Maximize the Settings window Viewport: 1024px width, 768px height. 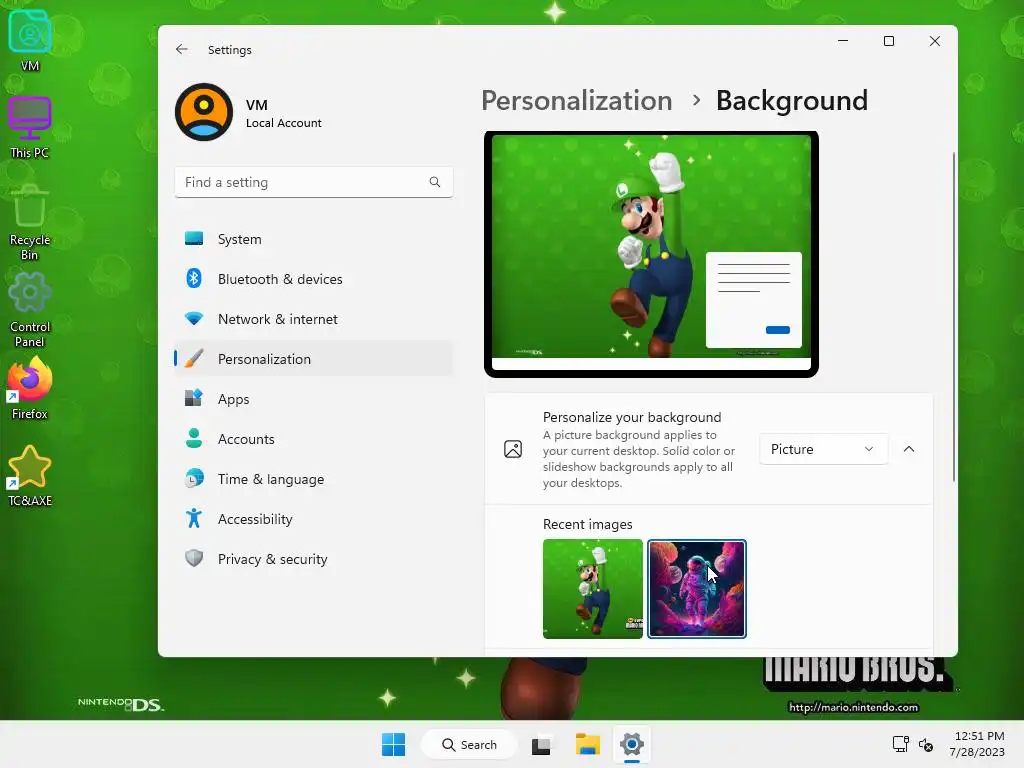point(889,41)
